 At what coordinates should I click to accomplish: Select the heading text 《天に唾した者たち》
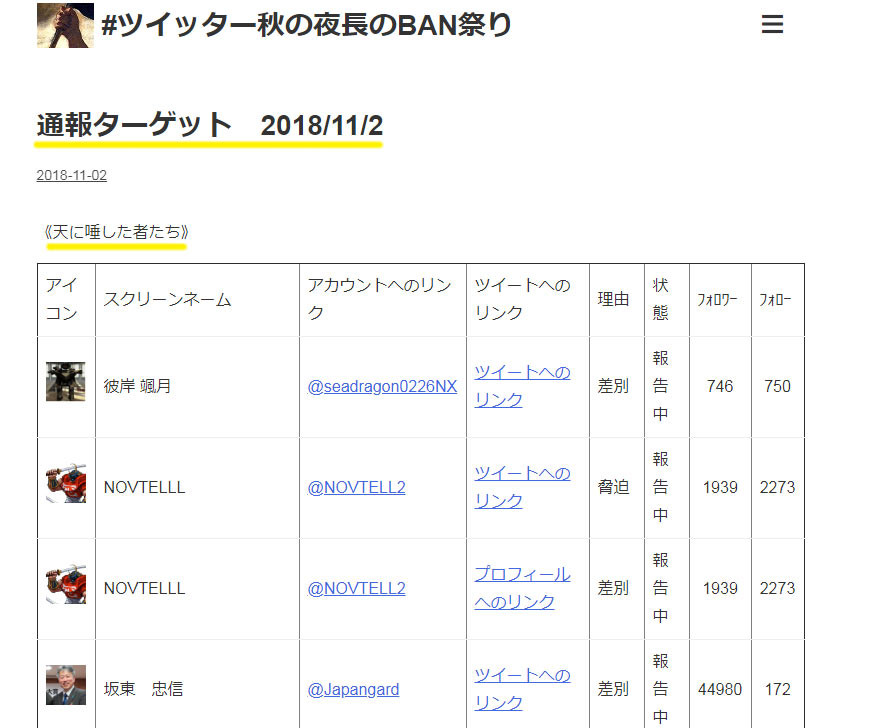[116, 232]
